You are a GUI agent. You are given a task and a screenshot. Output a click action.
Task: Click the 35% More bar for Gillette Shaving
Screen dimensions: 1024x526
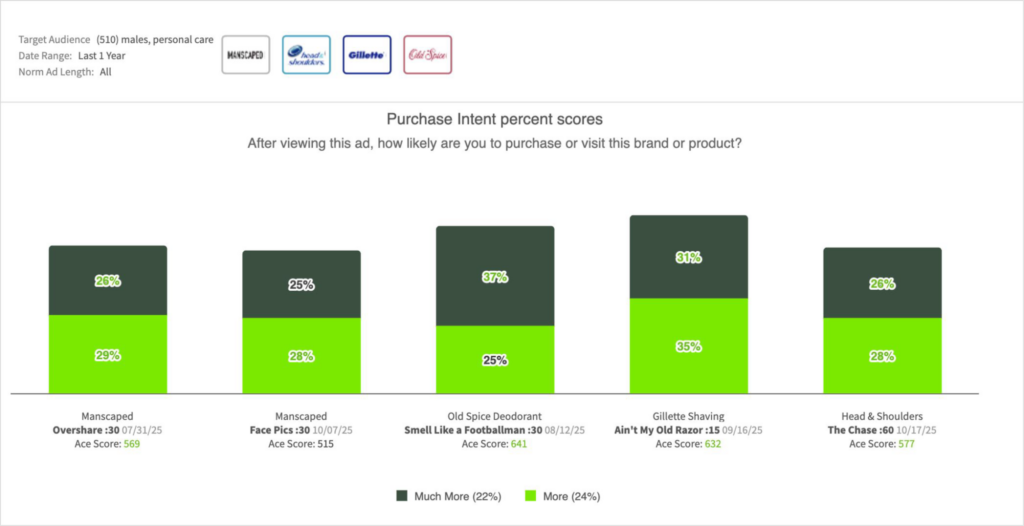click(x=688, y=345)
